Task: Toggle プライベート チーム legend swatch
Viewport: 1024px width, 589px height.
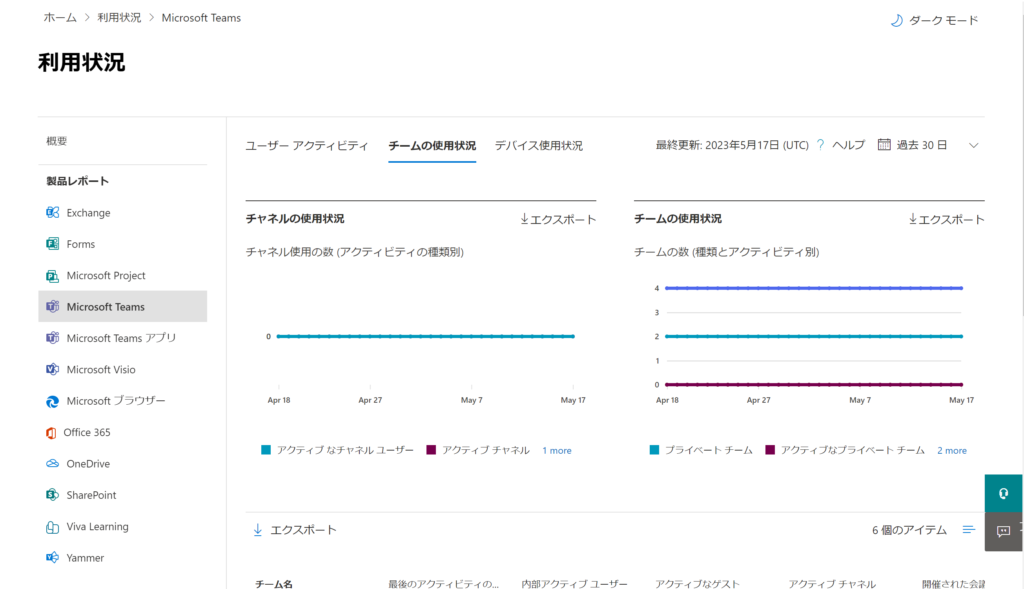Action: coord(654,450)
